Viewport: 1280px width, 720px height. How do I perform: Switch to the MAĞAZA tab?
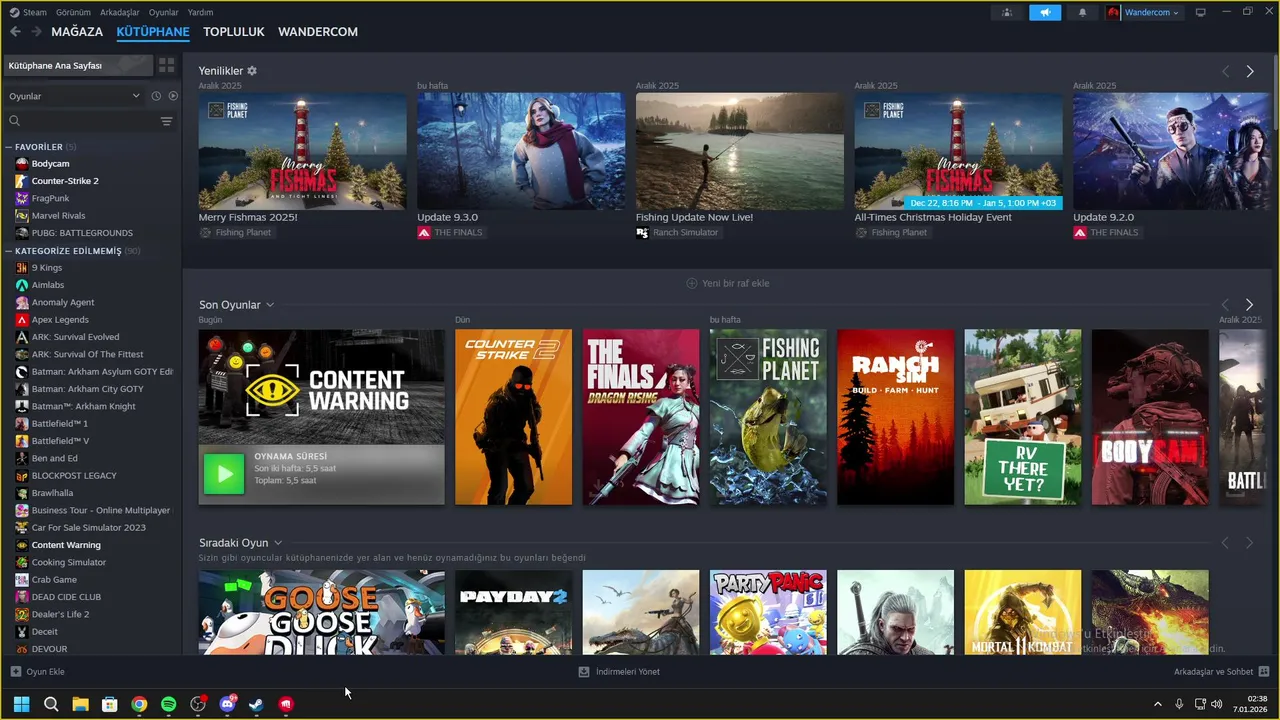click(77, 32)
